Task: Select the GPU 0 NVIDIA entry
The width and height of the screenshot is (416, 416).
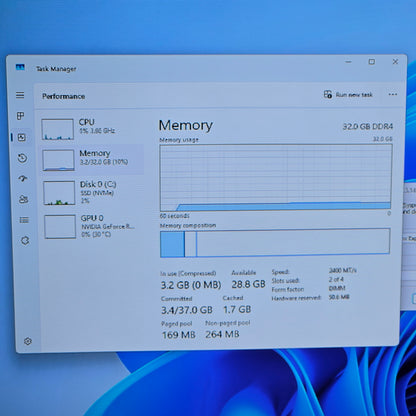Action: (94, 226)
